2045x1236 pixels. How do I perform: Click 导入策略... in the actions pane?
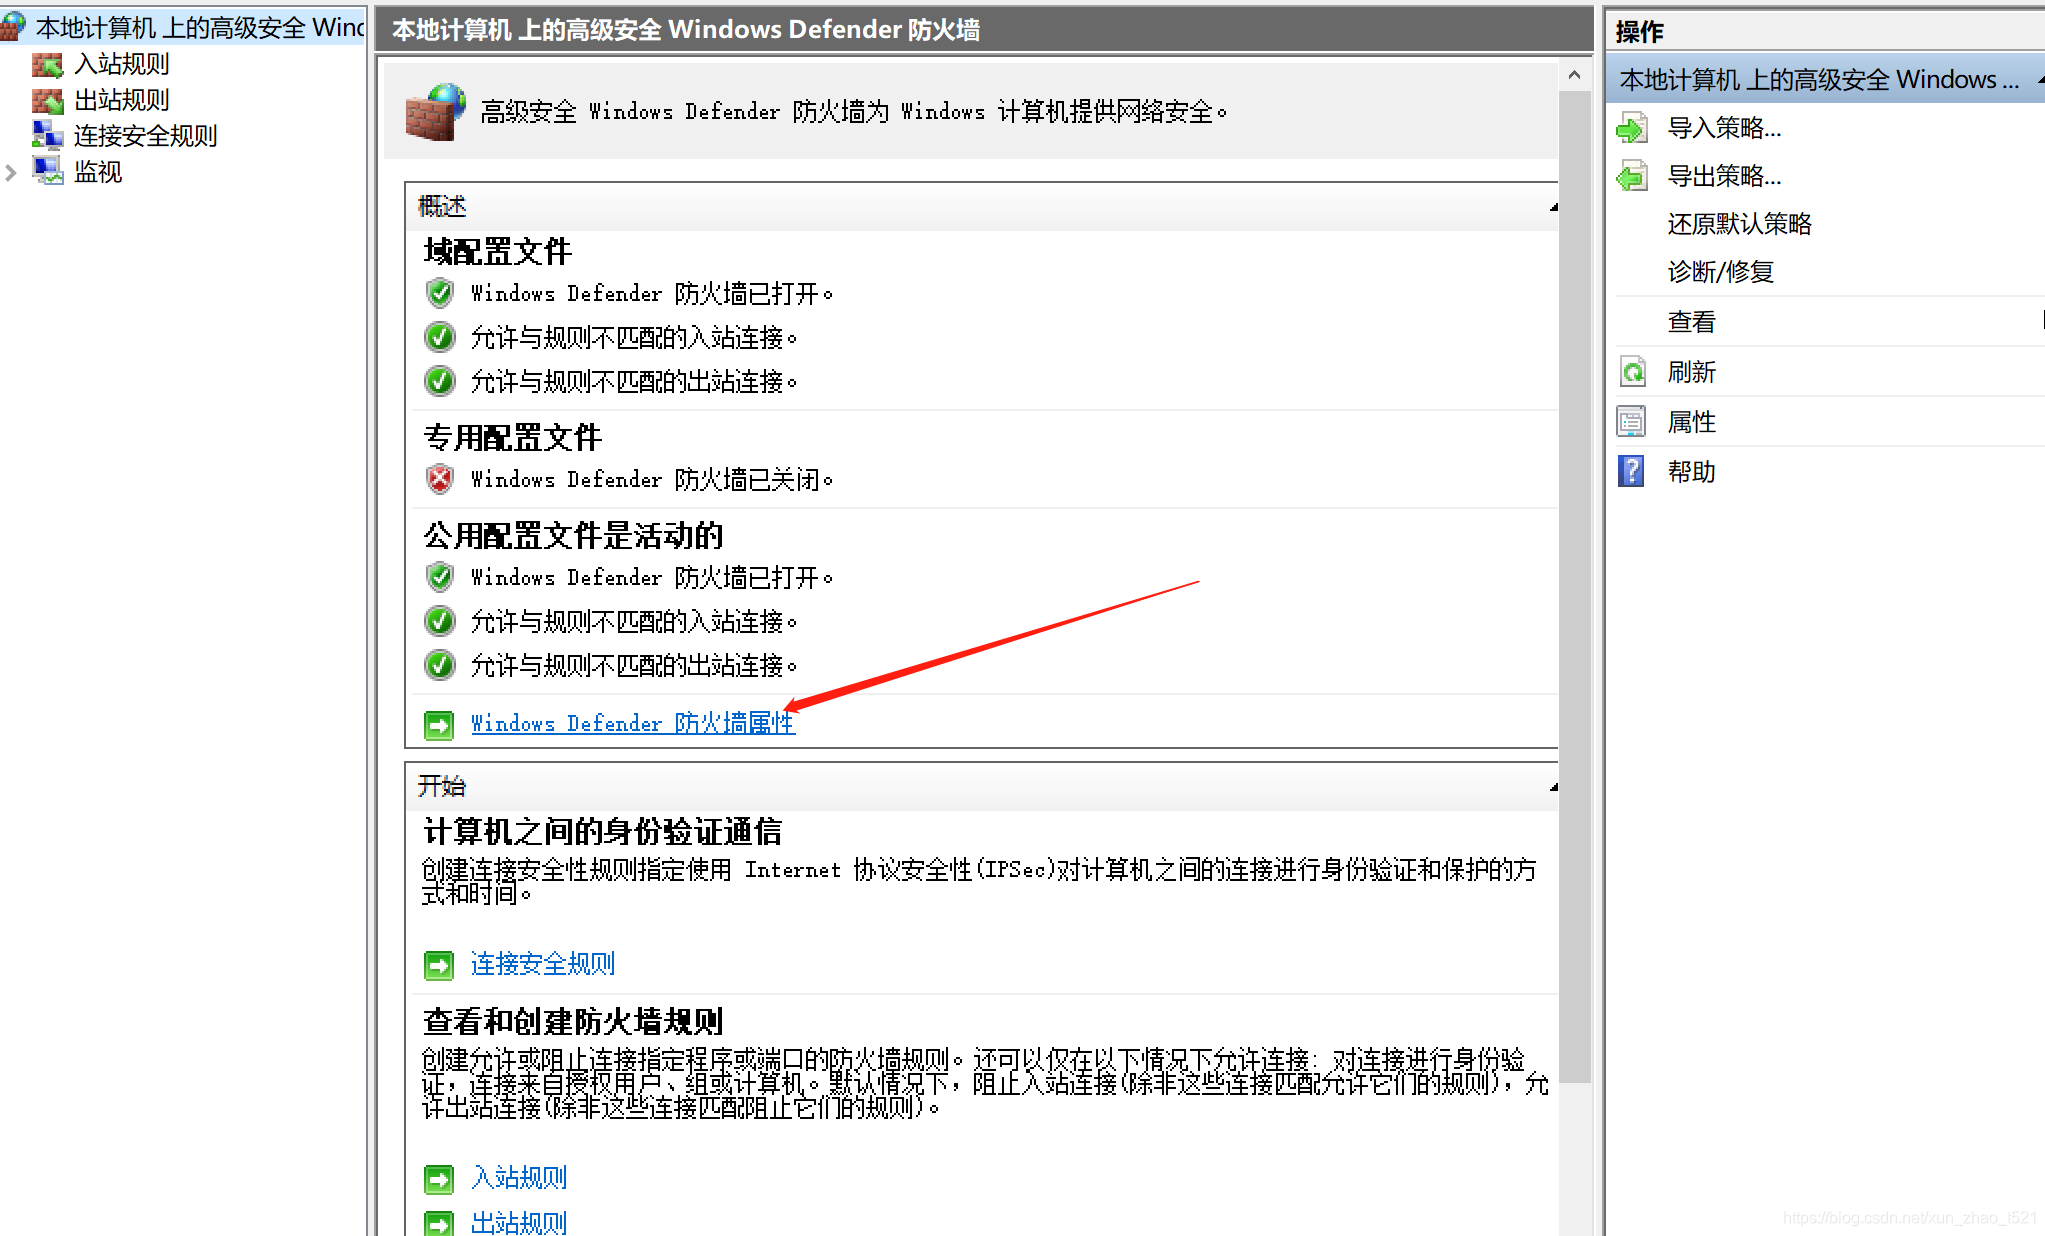tap(1724, 128)
